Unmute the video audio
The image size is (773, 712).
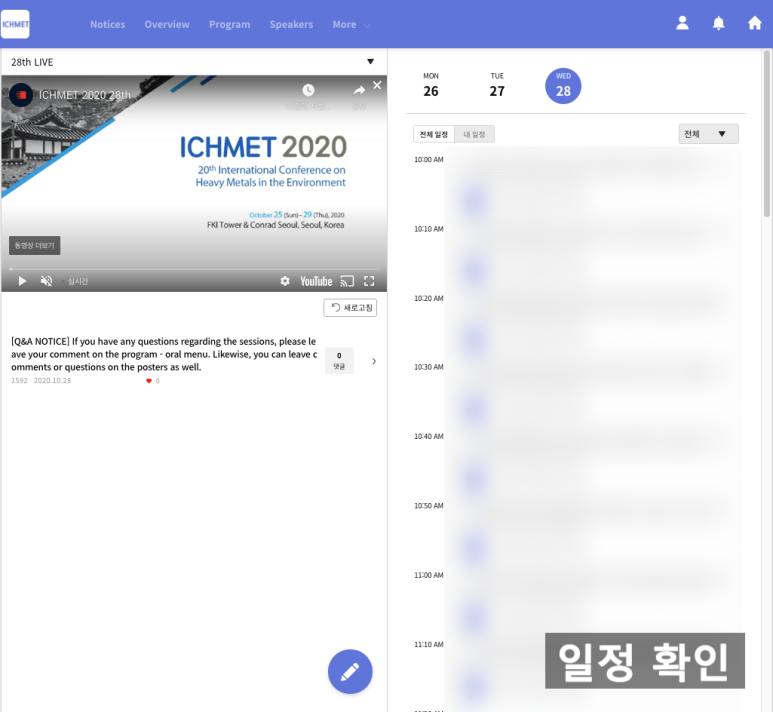click(46, 281)
